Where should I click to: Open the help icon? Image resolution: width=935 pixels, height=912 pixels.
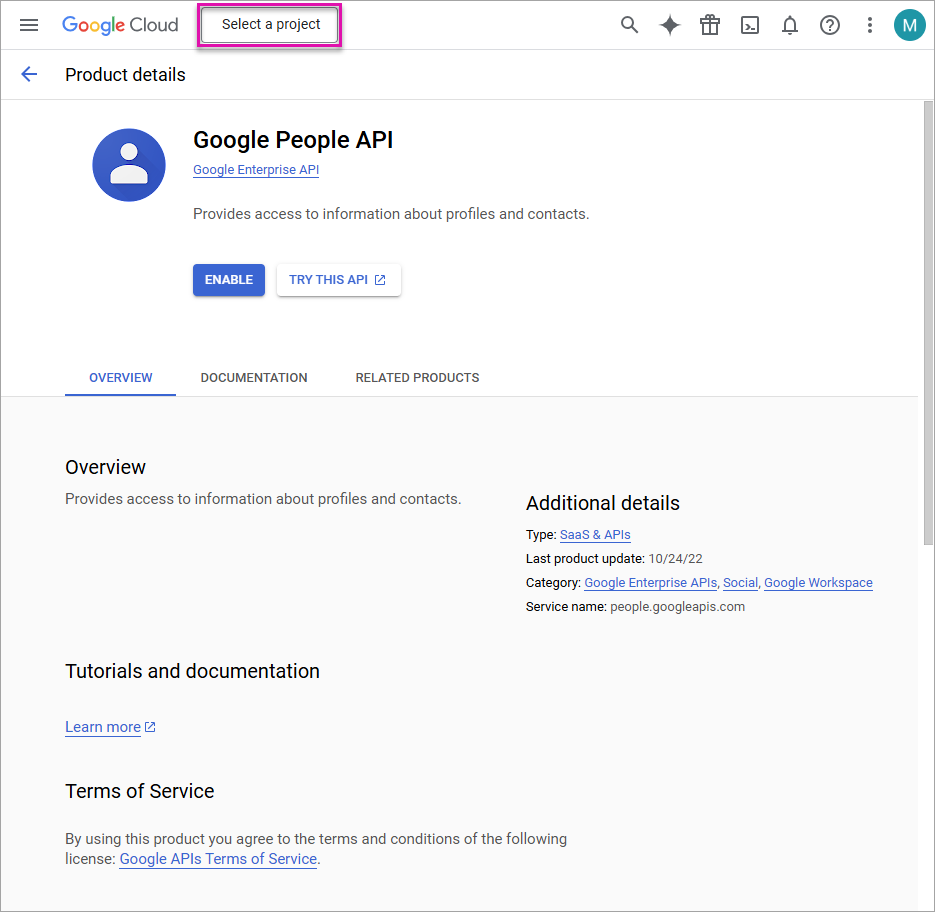pyautogui.click(x=829, y=25)
